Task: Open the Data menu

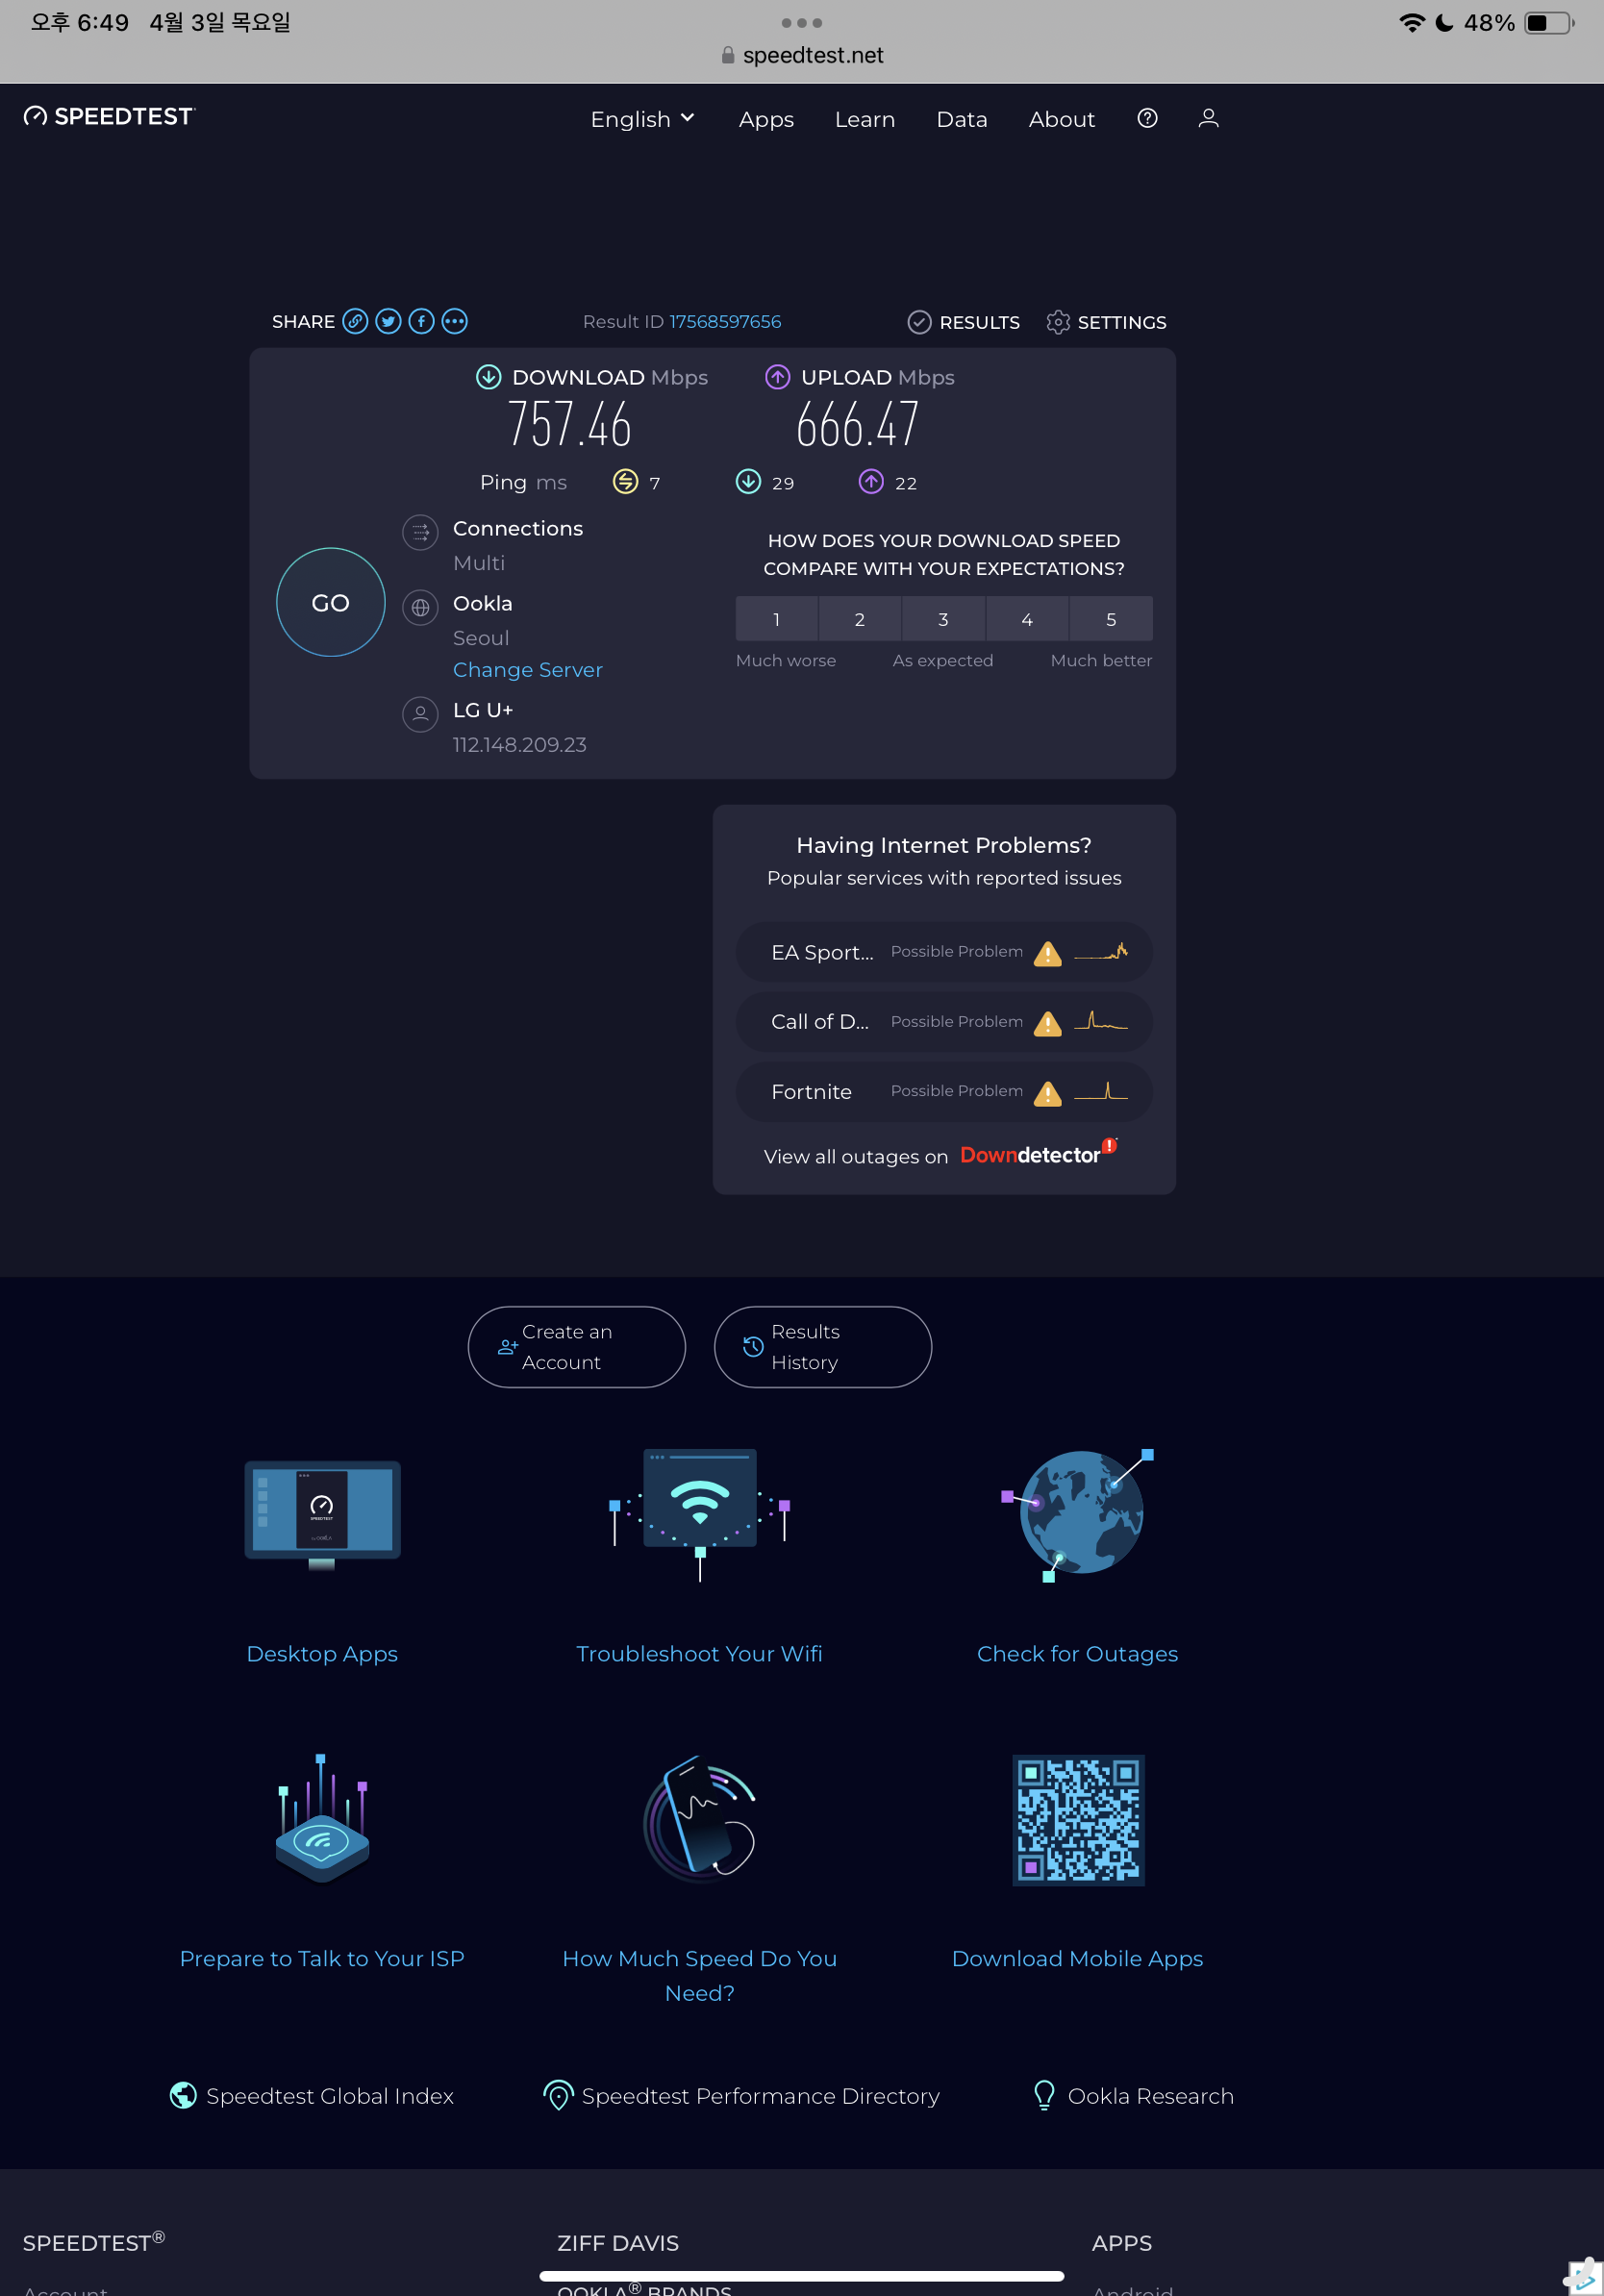Action: point(961,119)
